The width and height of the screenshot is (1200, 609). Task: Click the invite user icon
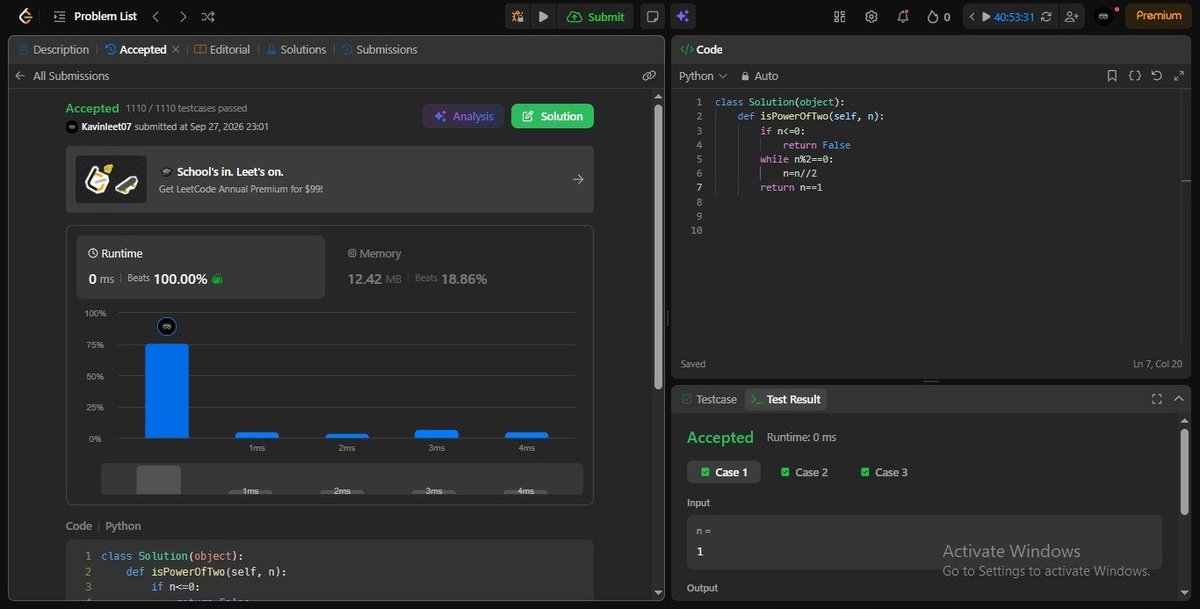click(x=1072, y=16)
